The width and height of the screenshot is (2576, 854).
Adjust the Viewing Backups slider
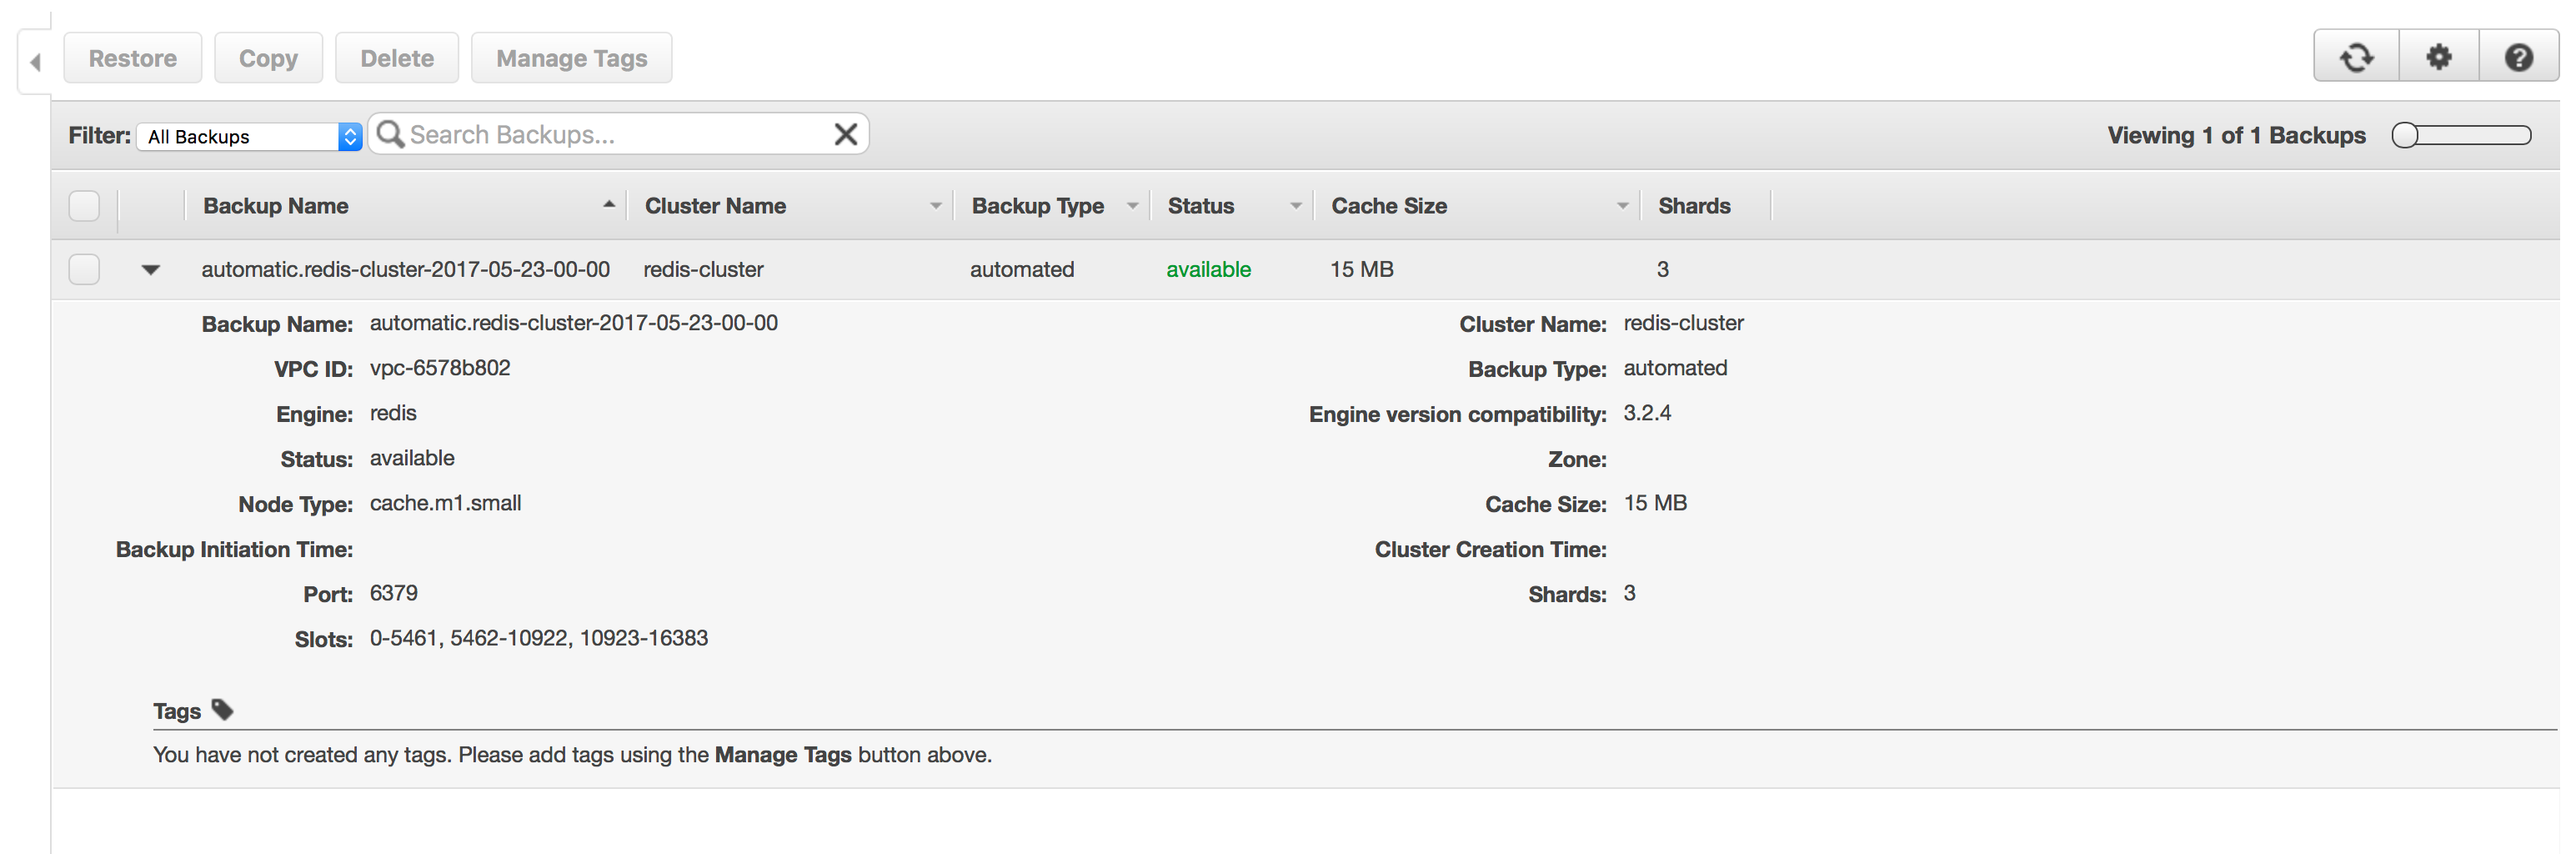click(x=2461, y=135)
